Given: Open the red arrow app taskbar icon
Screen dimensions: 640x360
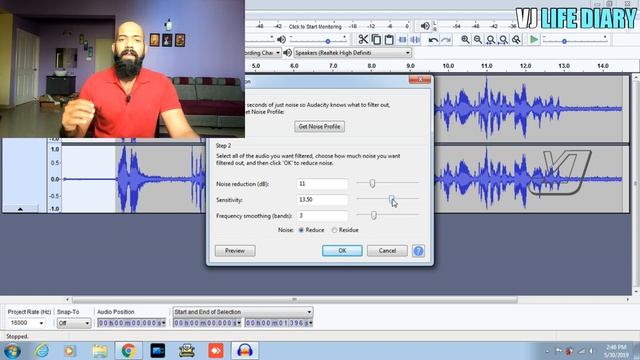Looking at the screenshot, I should [216, 351].
